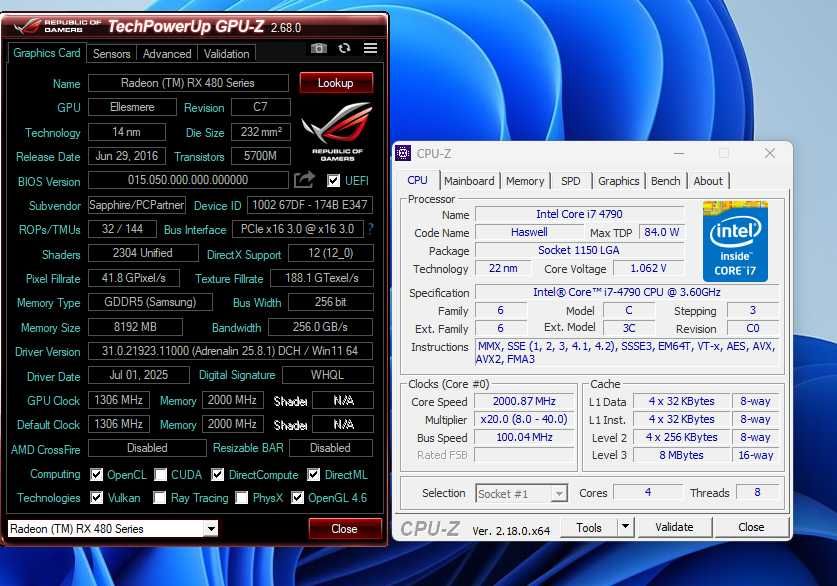Click the Device ID value 1002 67DF
This screenshot has width=837, height=586.
coord(310,205)
